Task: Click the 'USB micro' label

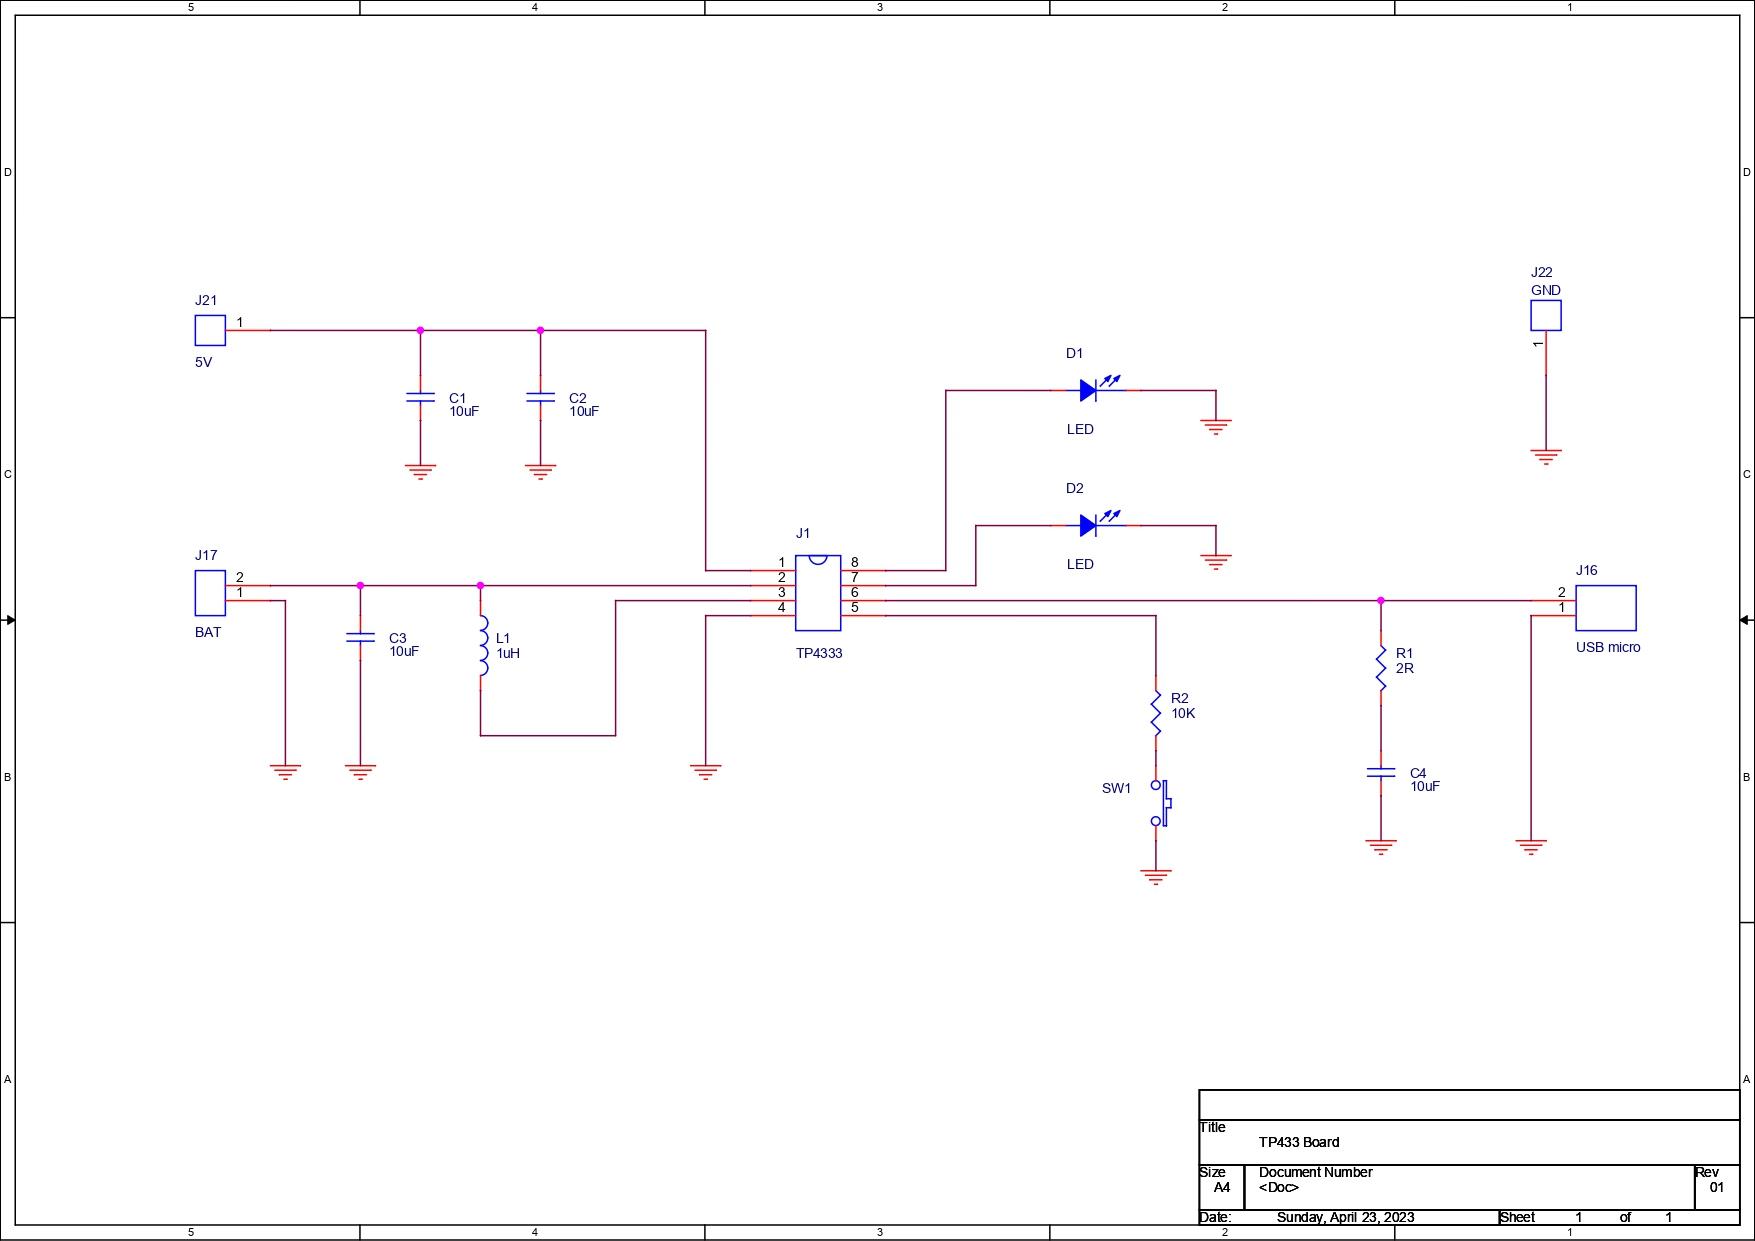Action: 1608,647
